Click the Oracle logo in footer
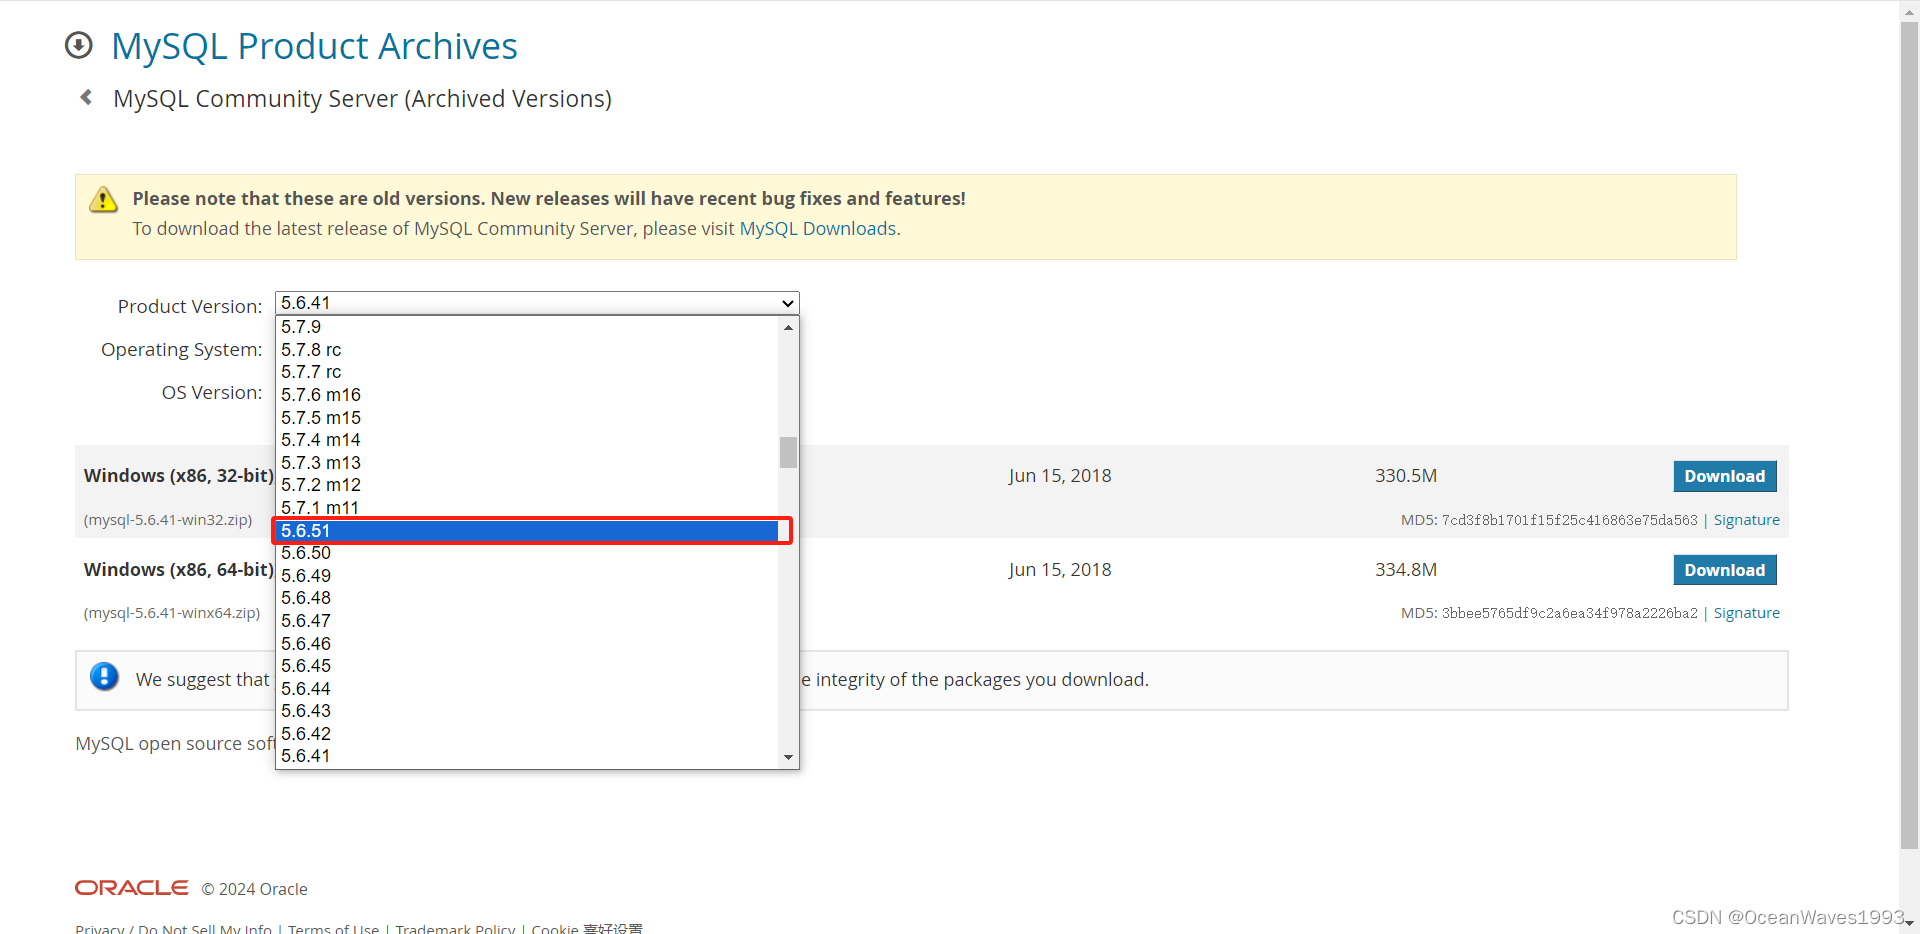 point(131,888)
